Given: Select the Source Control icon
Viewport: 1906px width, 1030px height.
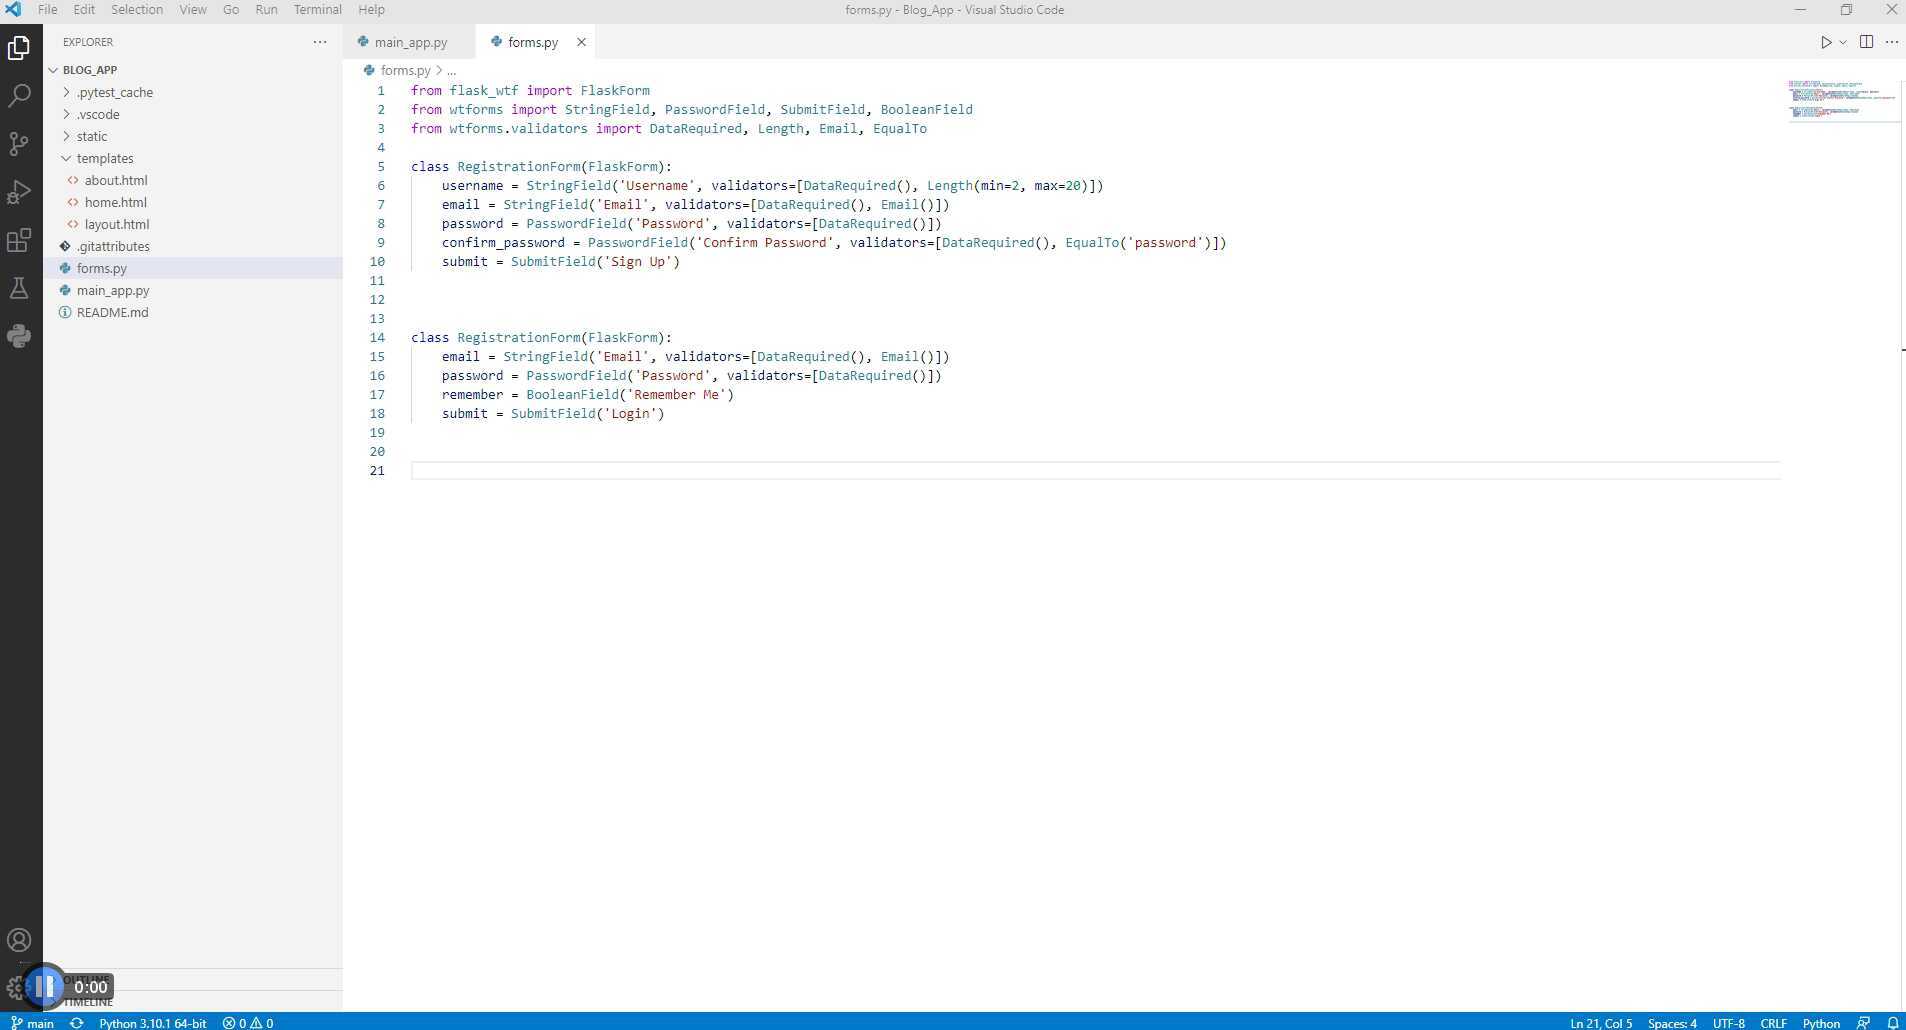Looking at the screenshot, I should coord(19,144).
